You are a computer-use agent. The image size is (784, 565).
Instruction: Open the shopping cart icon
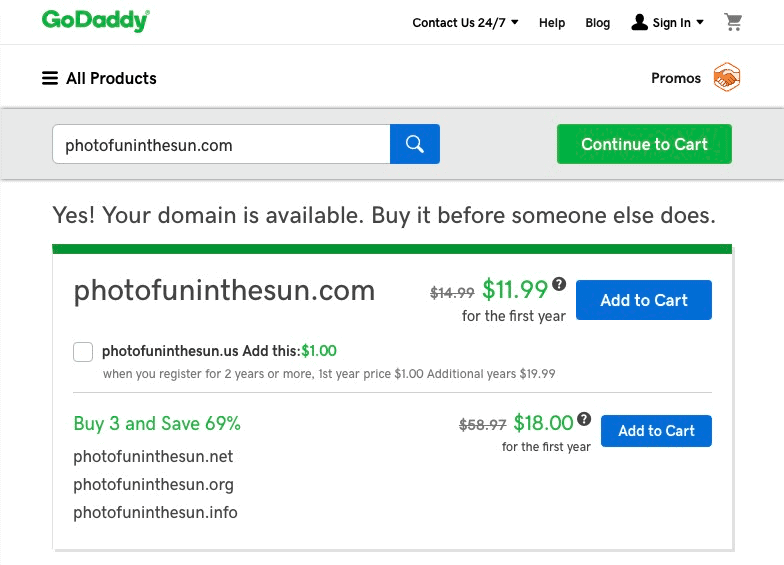point(733,22)
